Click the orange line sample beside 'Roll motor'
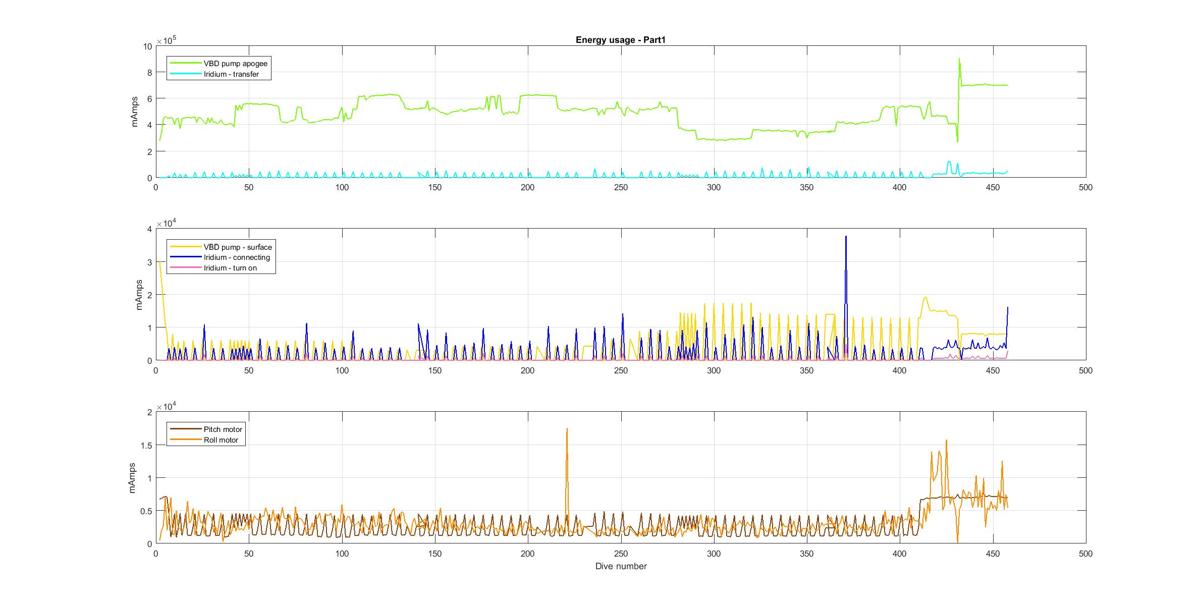 coord(186,439)
